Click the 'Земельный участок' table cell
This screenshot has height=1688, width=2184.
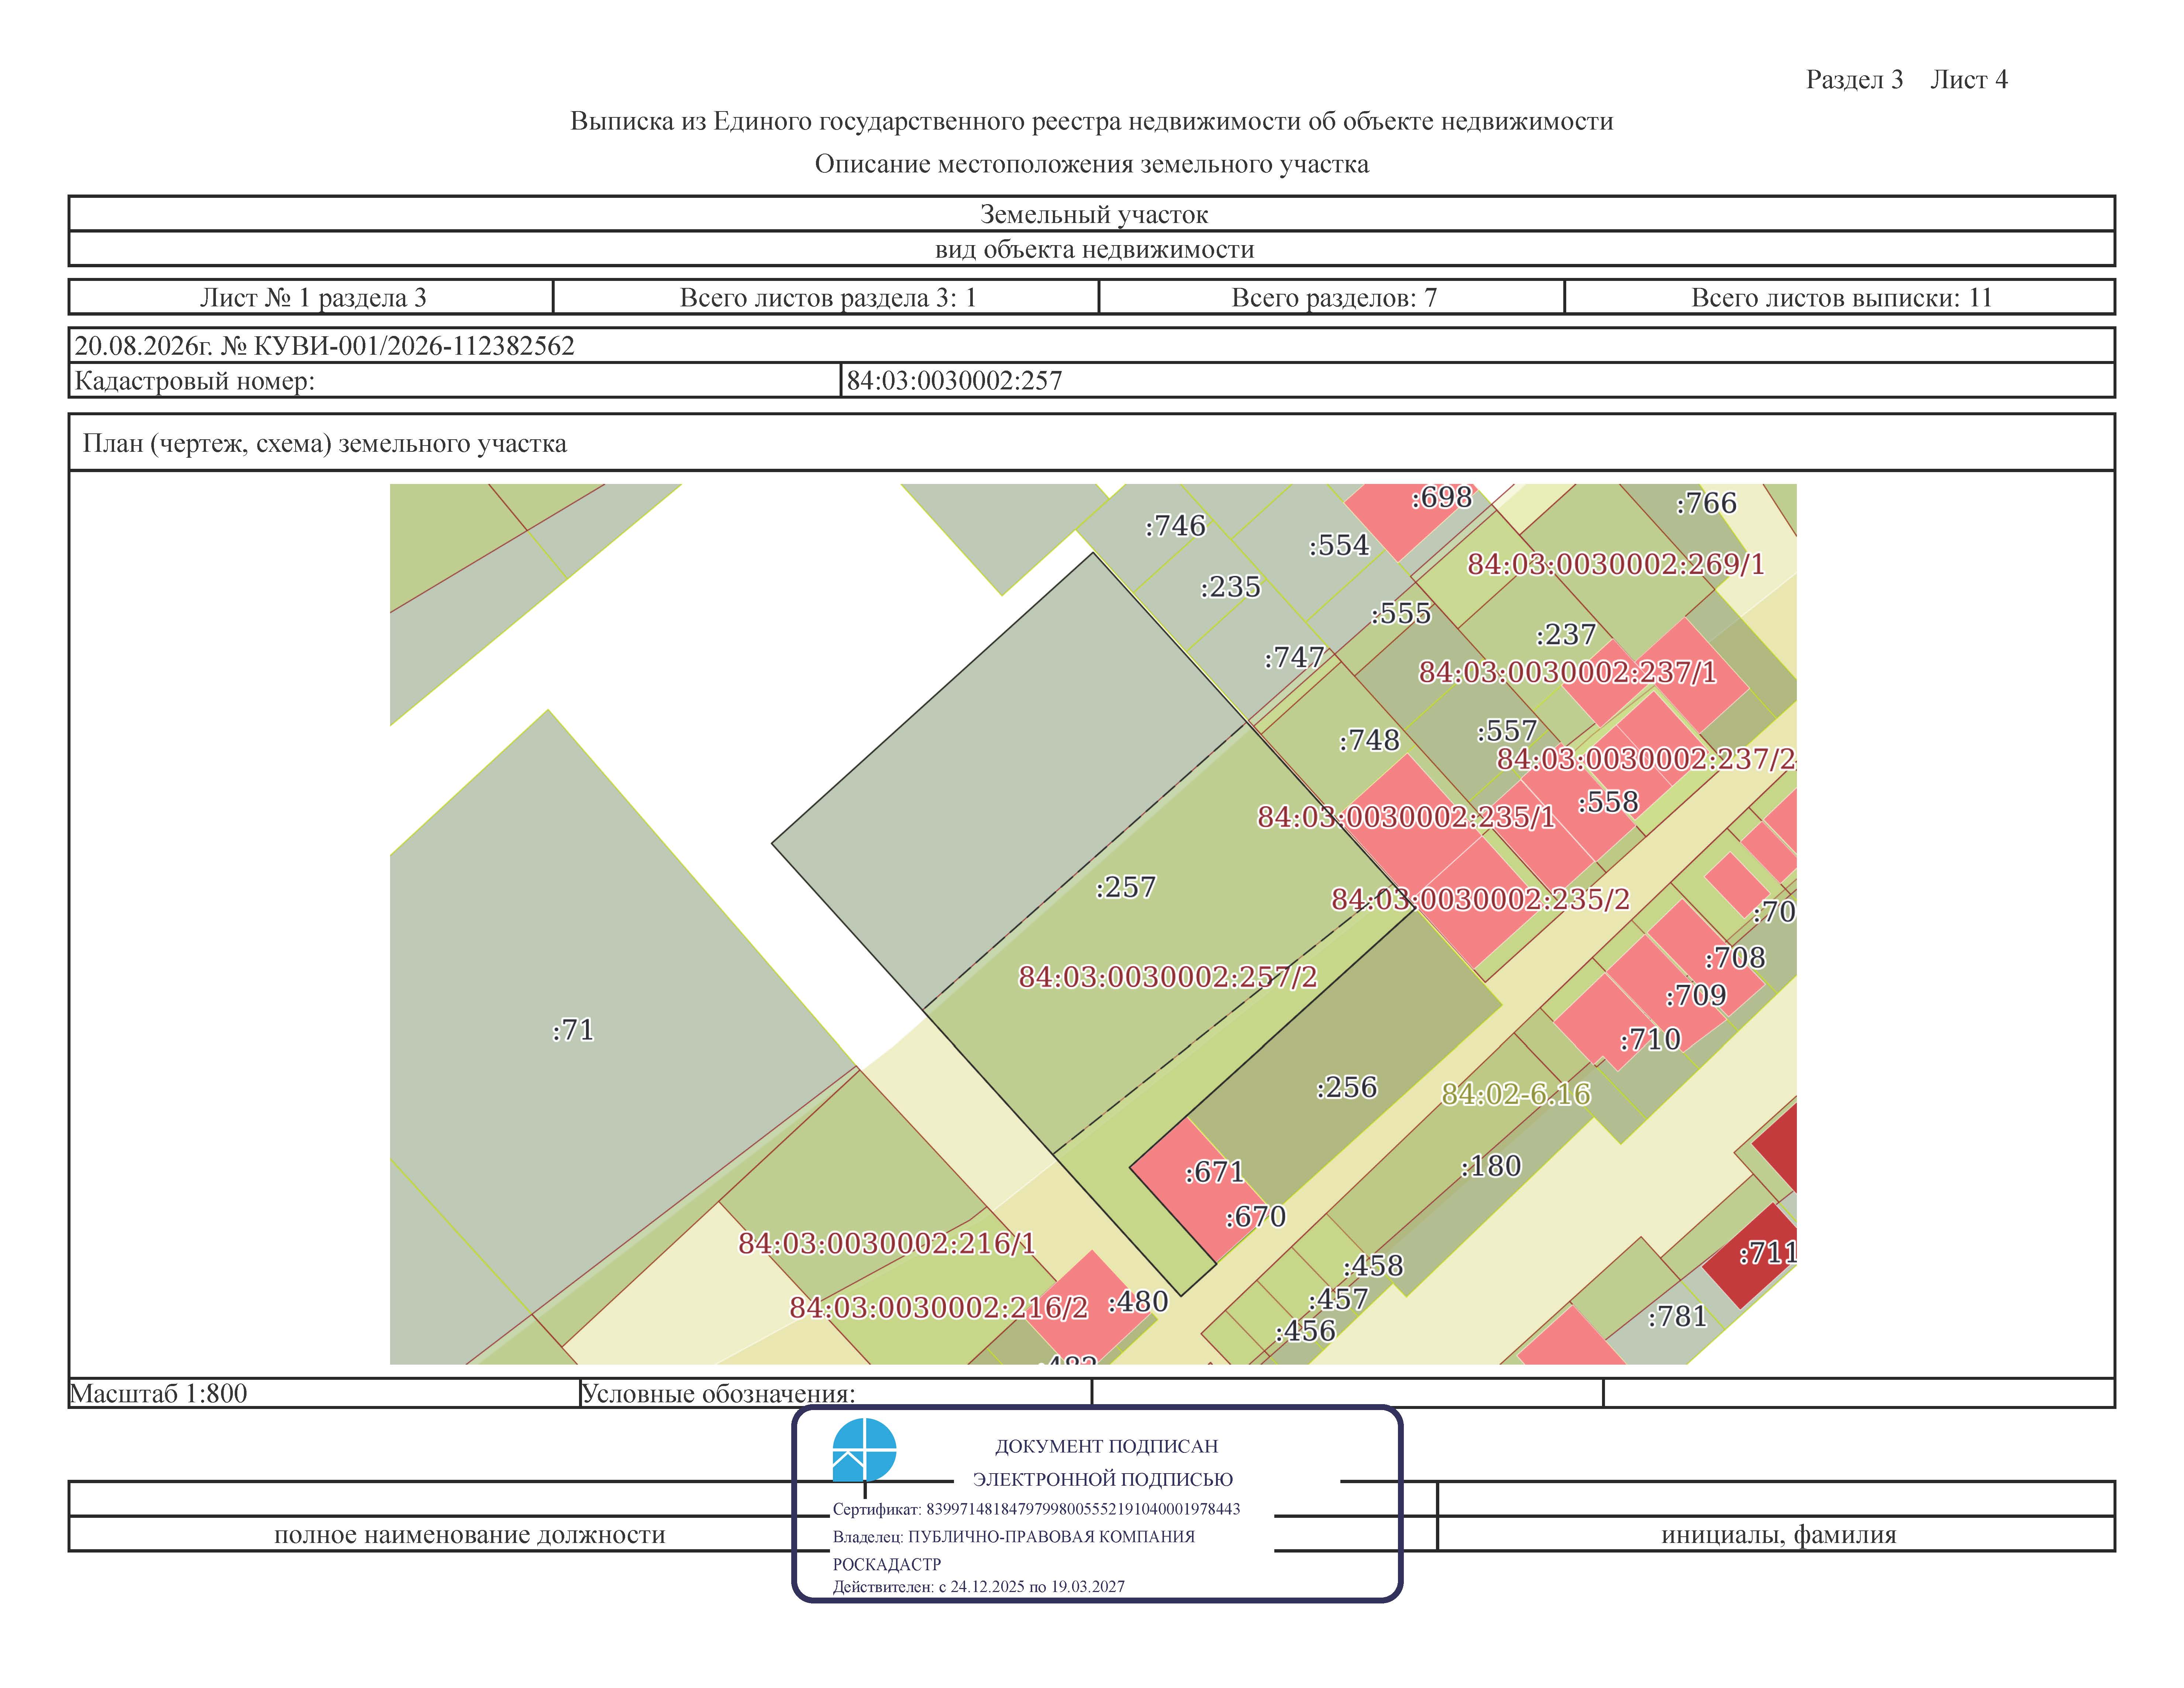click(1092, 214)
